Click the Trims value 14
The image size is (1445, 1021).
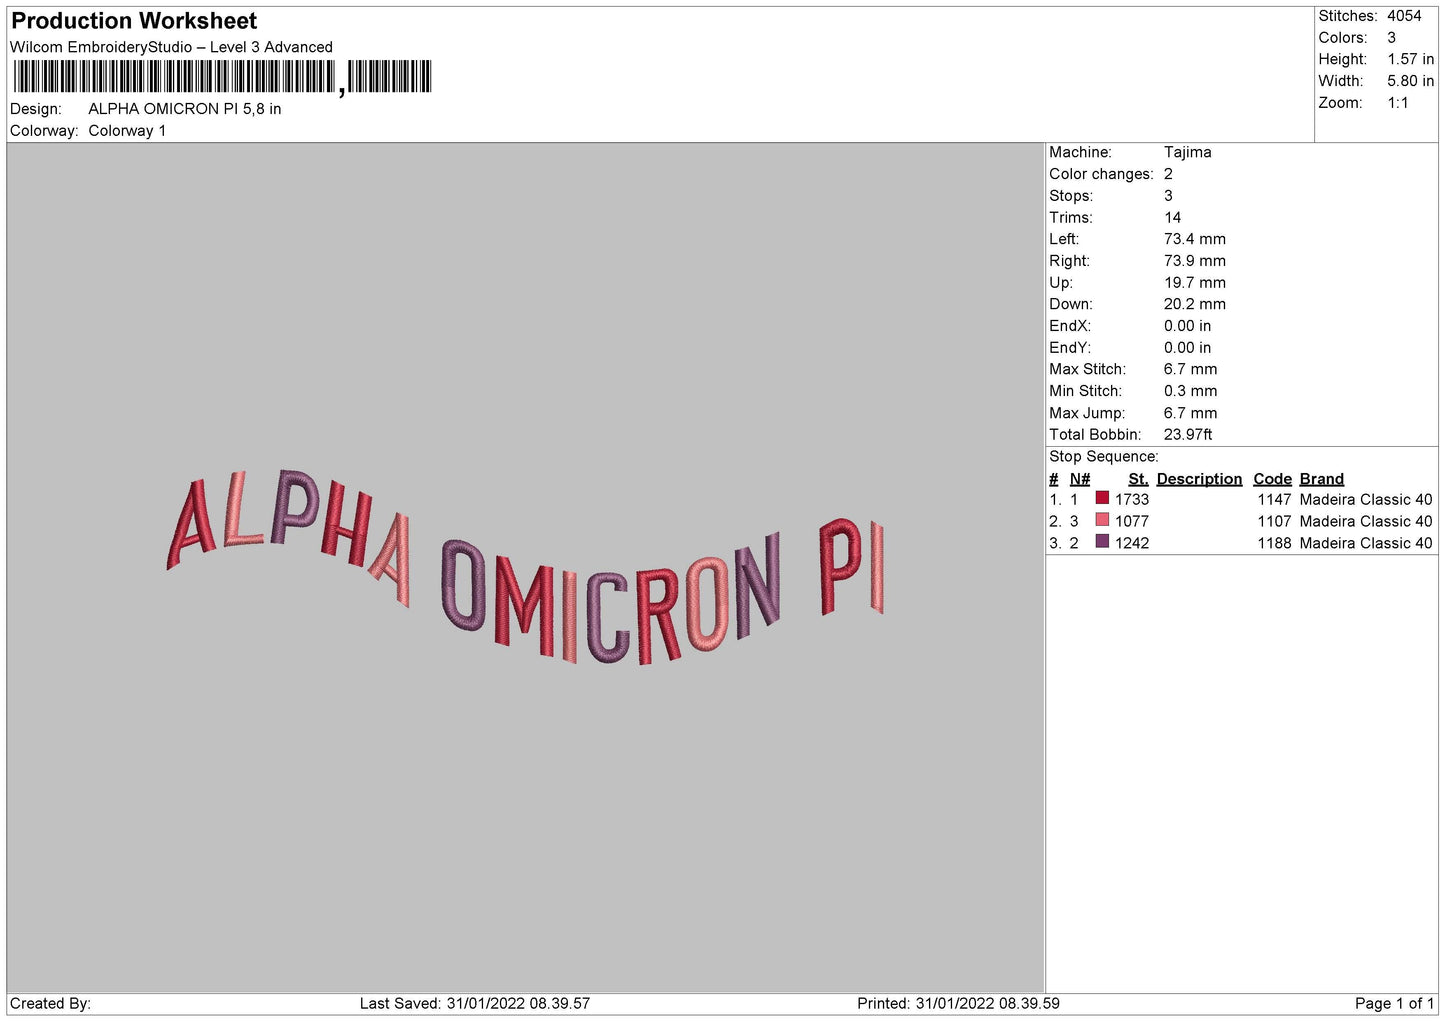click(1172, 218)
